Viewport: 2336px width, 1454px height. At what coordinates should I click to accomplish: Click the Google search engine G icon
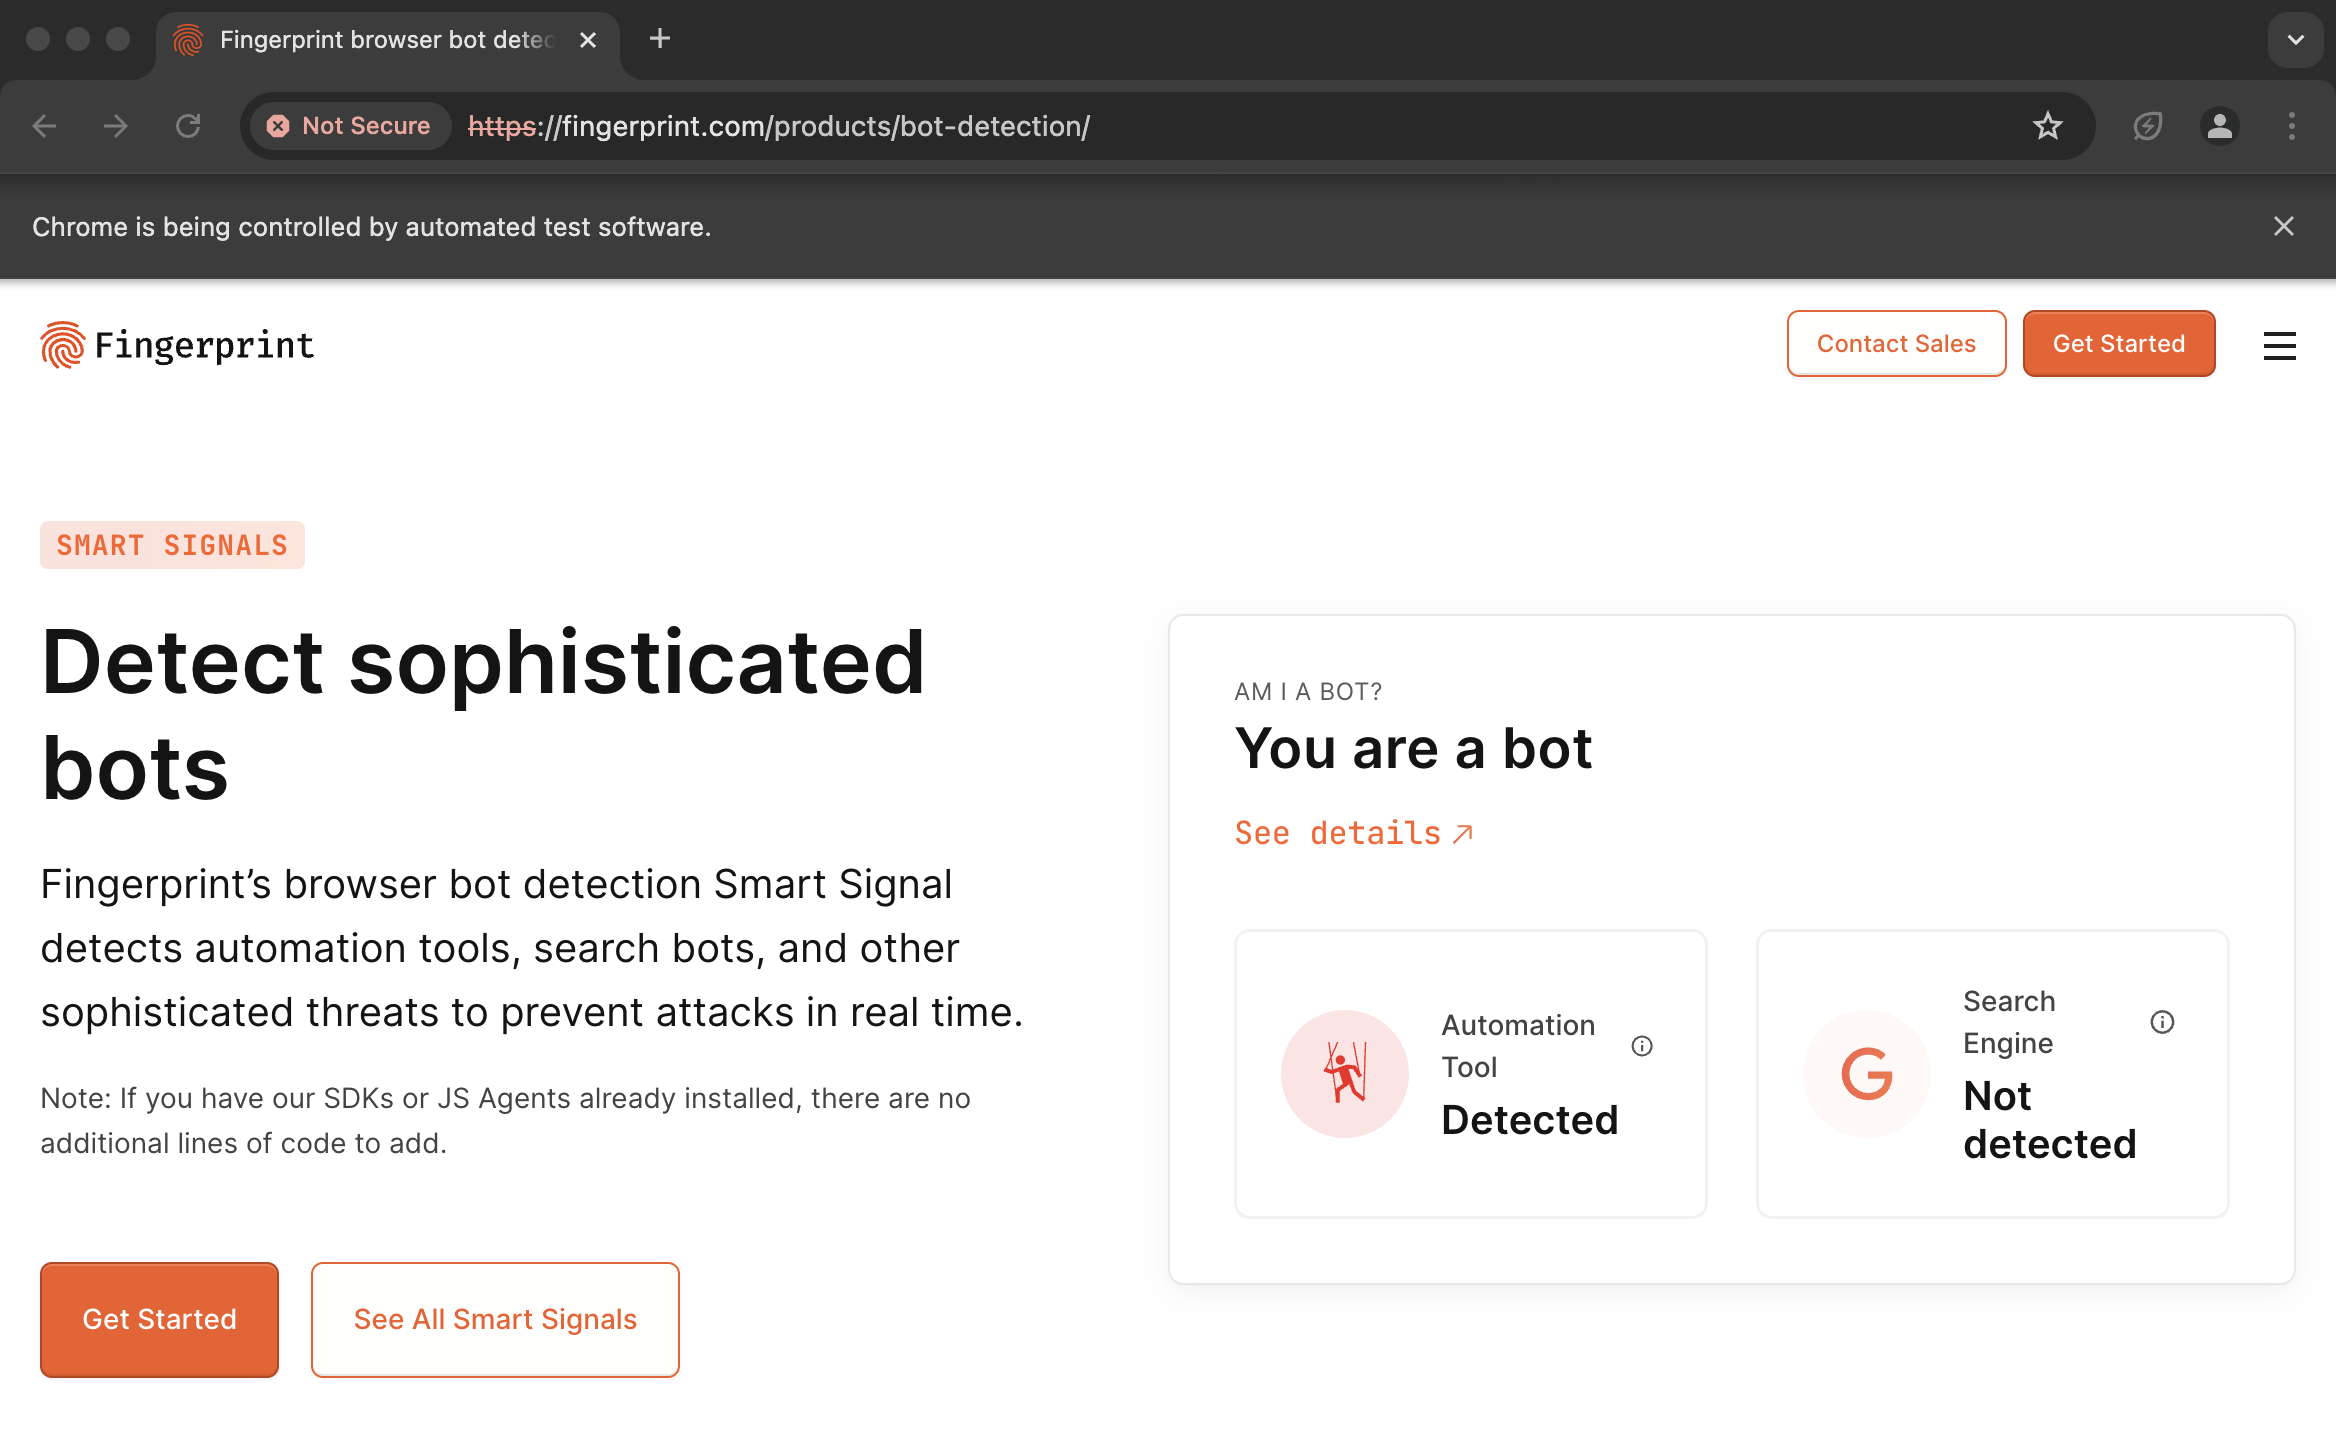(x=1866, y=1073)
